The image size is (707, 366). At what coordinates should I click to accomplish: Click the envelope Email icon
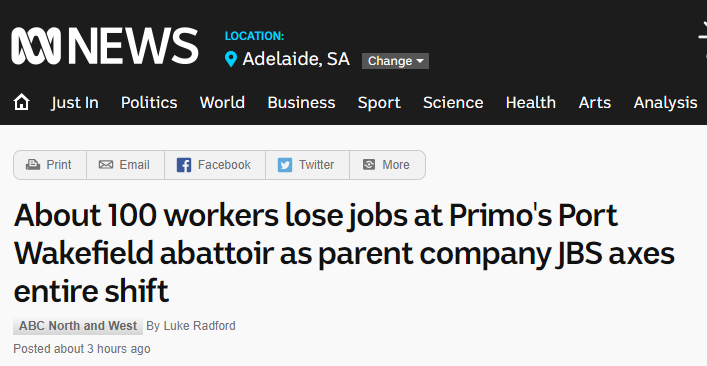coord(106,165)
